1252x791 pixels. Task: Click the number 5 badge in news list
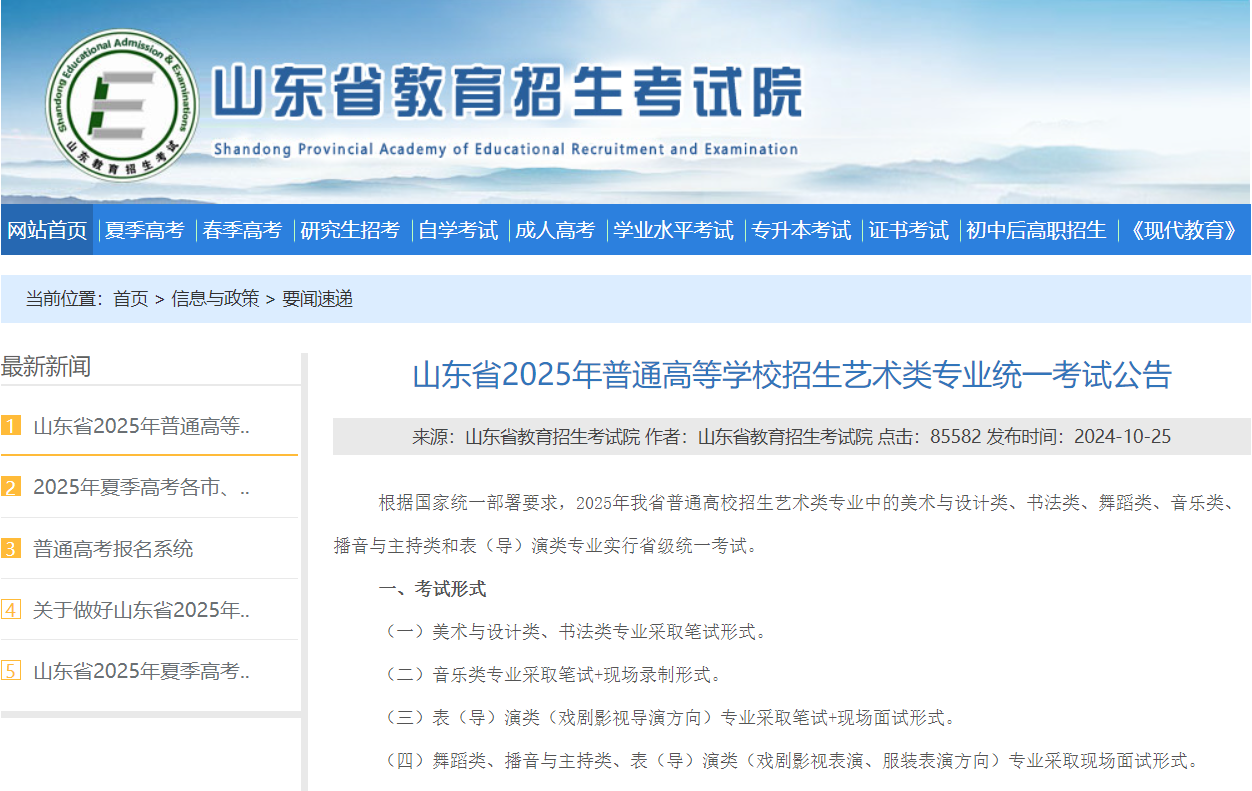click(11, 671)
